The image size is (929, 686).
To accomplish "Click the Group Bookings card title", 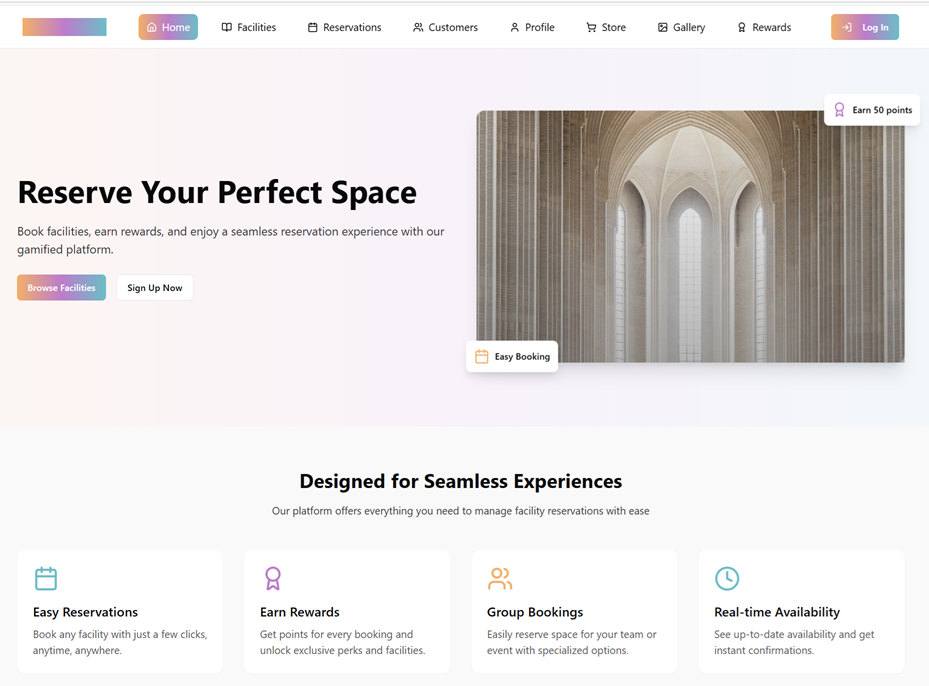I will pyautogui.click(x=535, y=612).
